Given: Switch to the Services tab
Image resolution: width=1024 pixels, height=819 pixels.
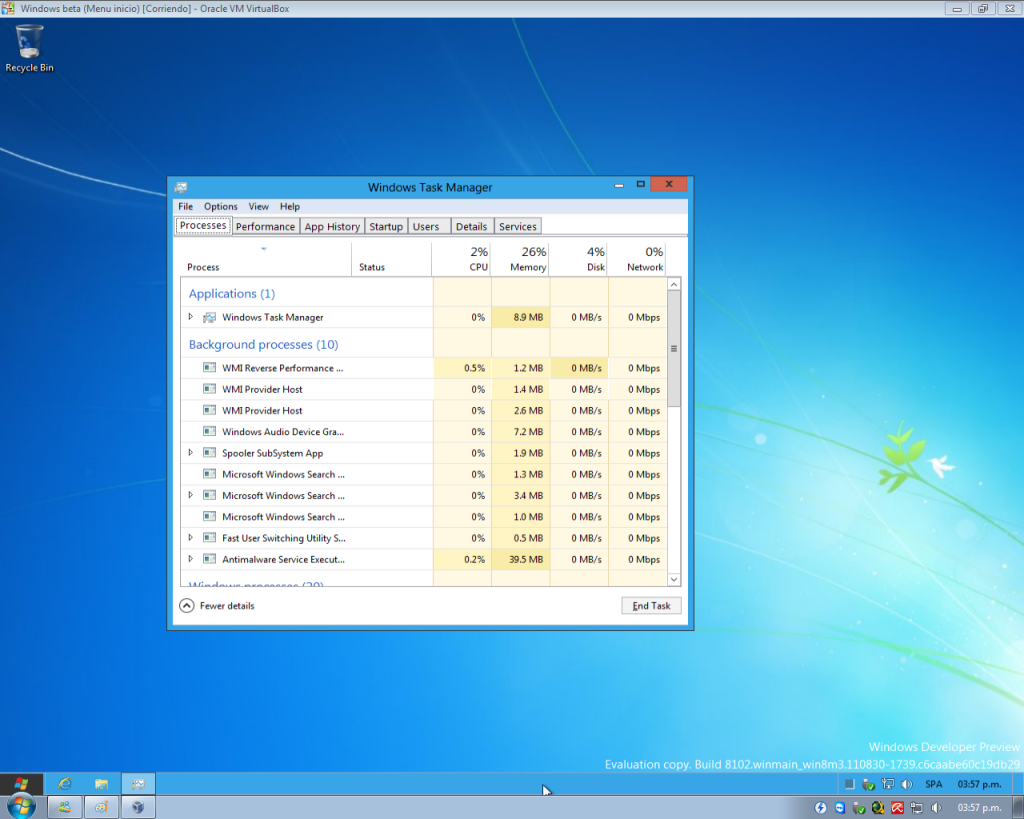Looking at the screenshot, I should 518,227.
